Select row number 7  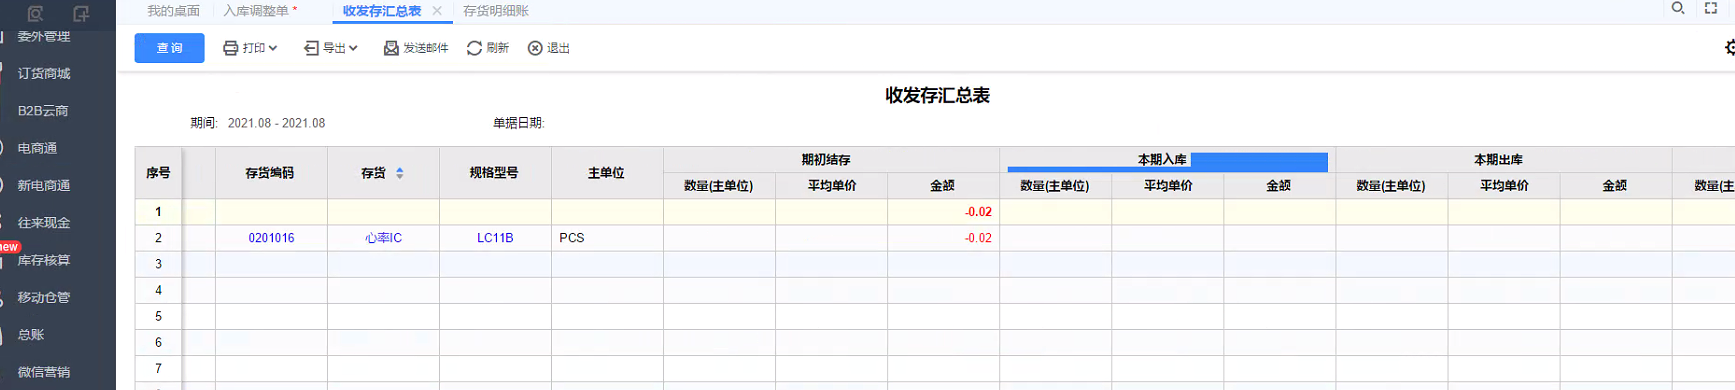[x=158, y=368]
